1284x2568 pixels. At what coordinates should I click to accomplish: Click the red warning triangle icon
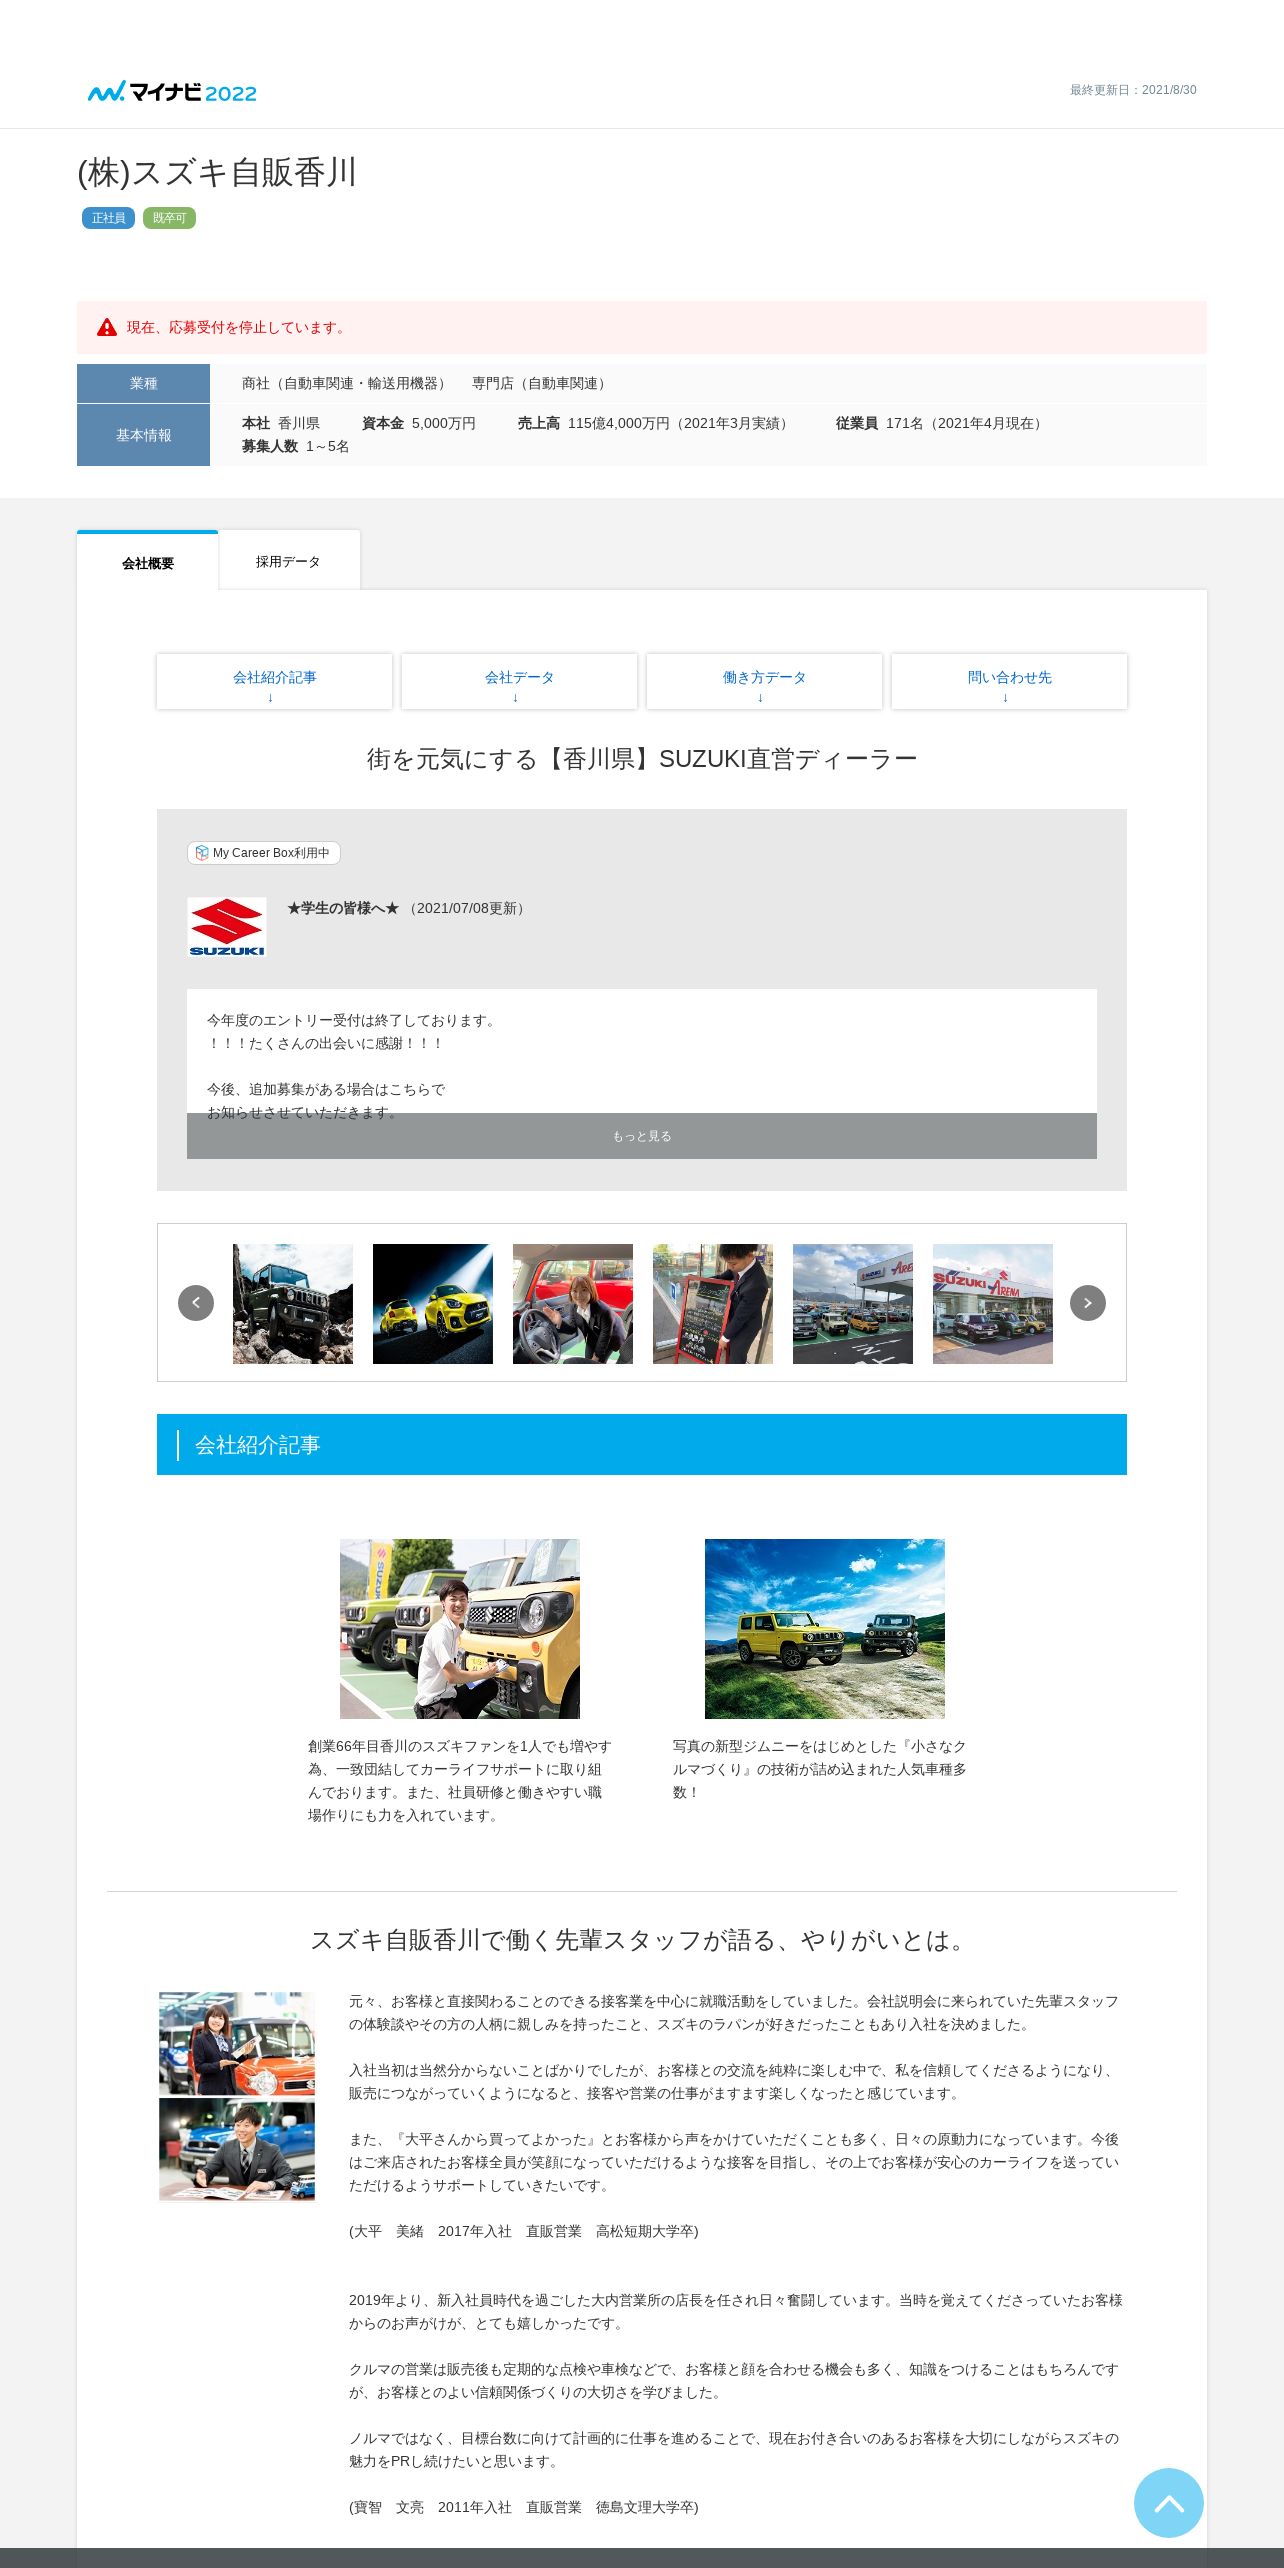[x=107, y=327]
